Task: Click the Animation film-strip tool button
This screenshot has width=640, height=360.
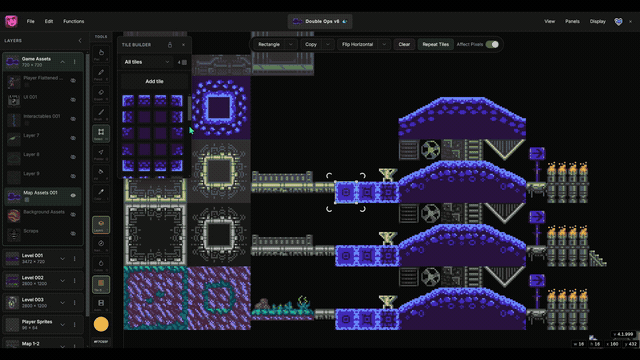Action: tap(101, 304)
